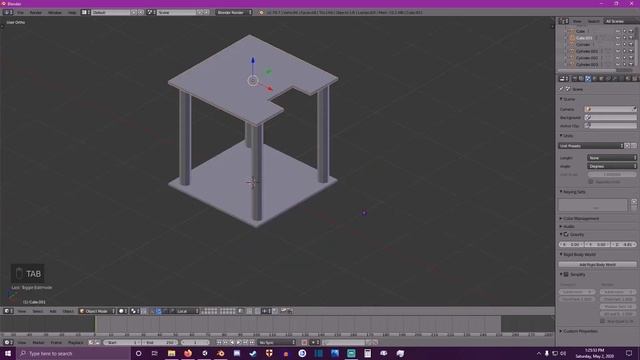Open the Angle Degrees dropdown
Viewport: 640px width, 360px height.
click(x=612, y=166)
